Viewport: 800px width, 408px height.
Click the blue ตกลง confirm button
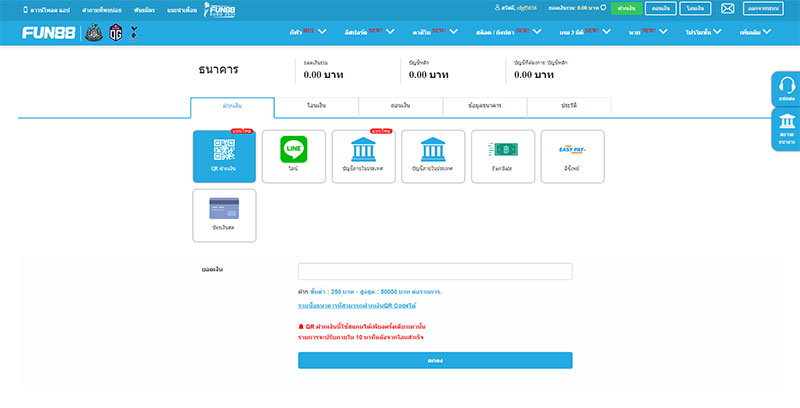(435, 360)
